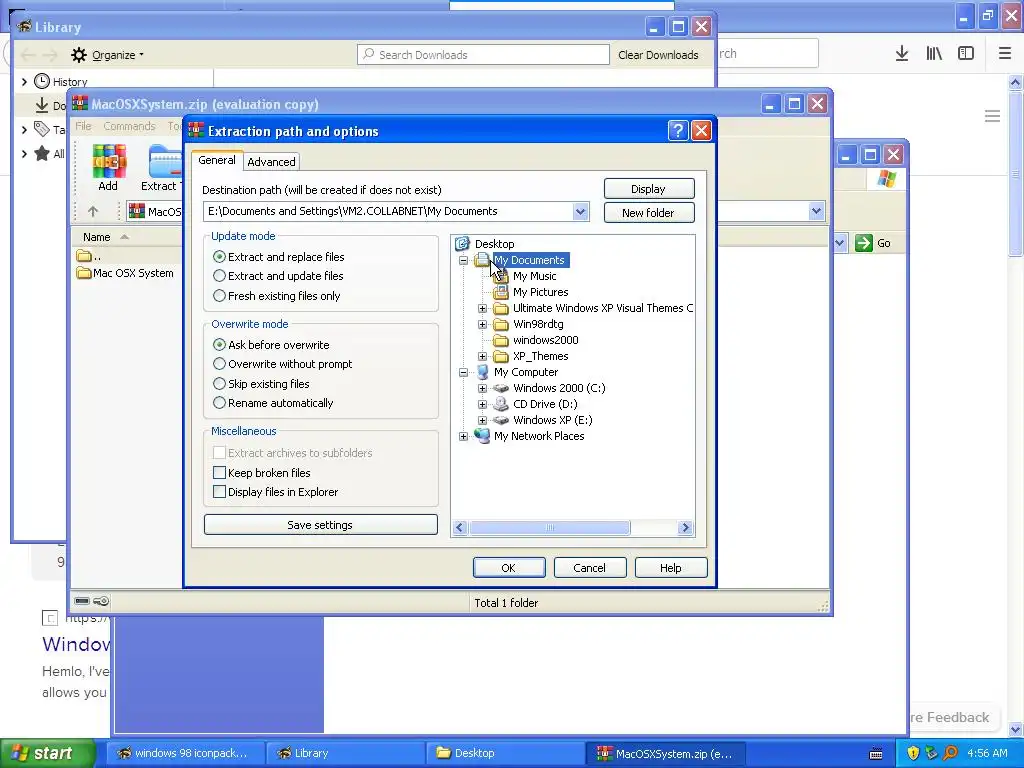This screenshot has width=1024, height=768.
Task: Open Library taskbar button
Action: 345,753
